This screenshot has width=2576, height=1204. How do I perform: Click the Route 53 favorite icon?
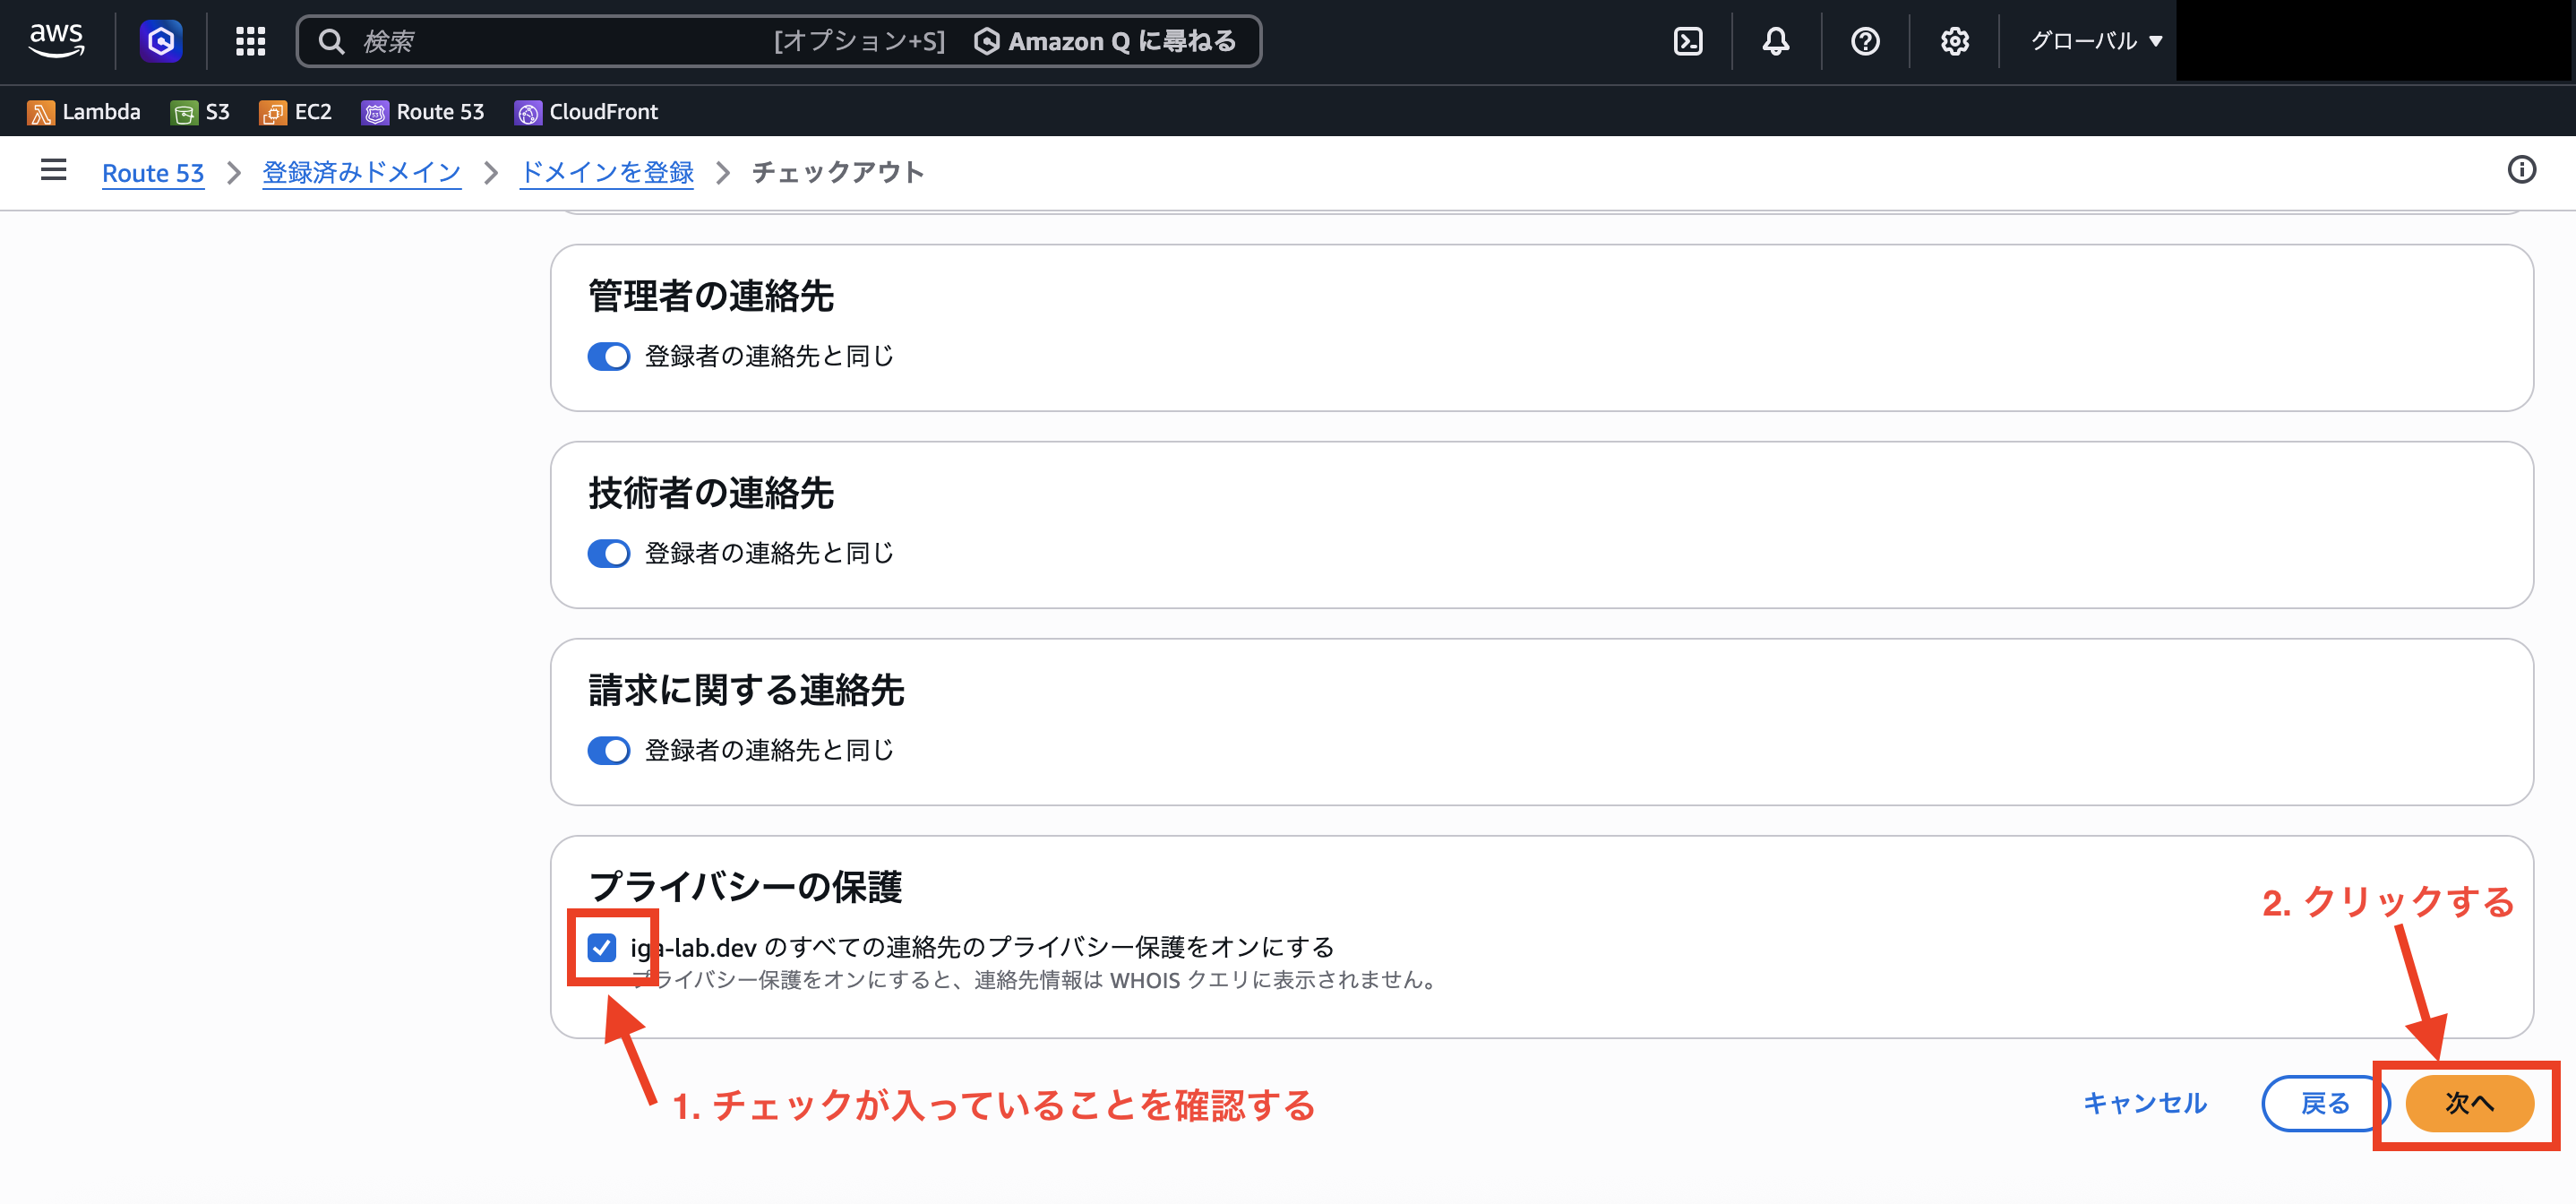point(375,113)
